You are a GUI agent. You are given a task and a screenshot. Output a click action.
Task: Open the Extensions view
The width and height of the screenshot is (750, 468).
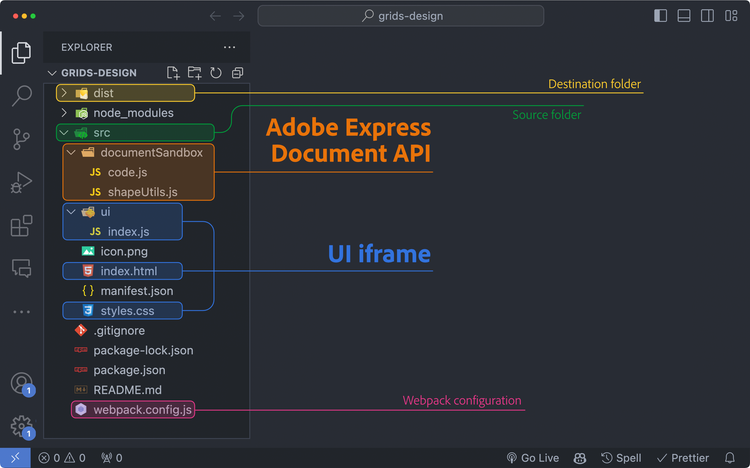coord(21,226)
